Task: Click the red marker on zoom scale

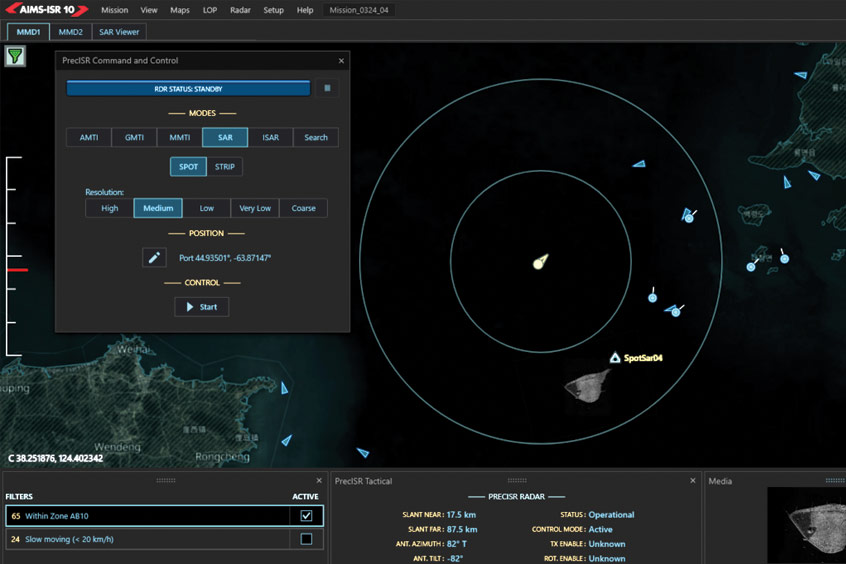Action: pyautogui.click(x=17, y=270)
